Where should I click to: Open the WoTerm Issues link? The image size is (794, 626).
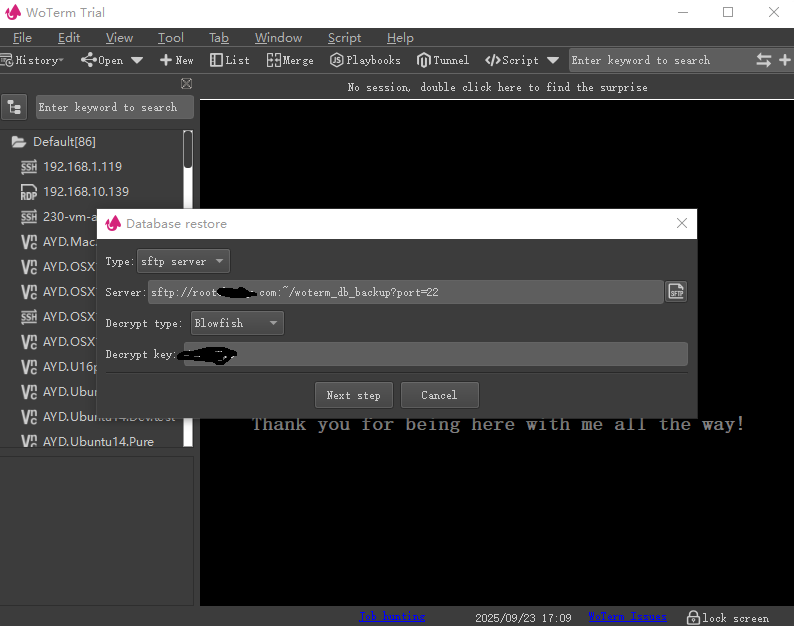point(628,617)
